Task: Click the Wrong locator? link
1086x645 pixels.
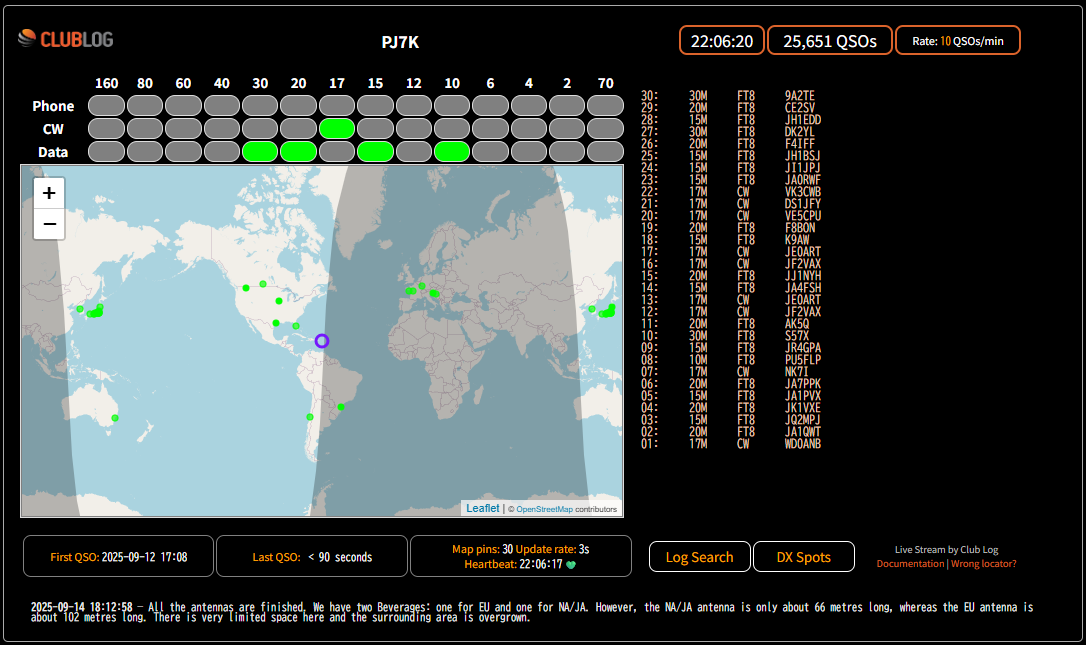Action: [x=984, y=564]
